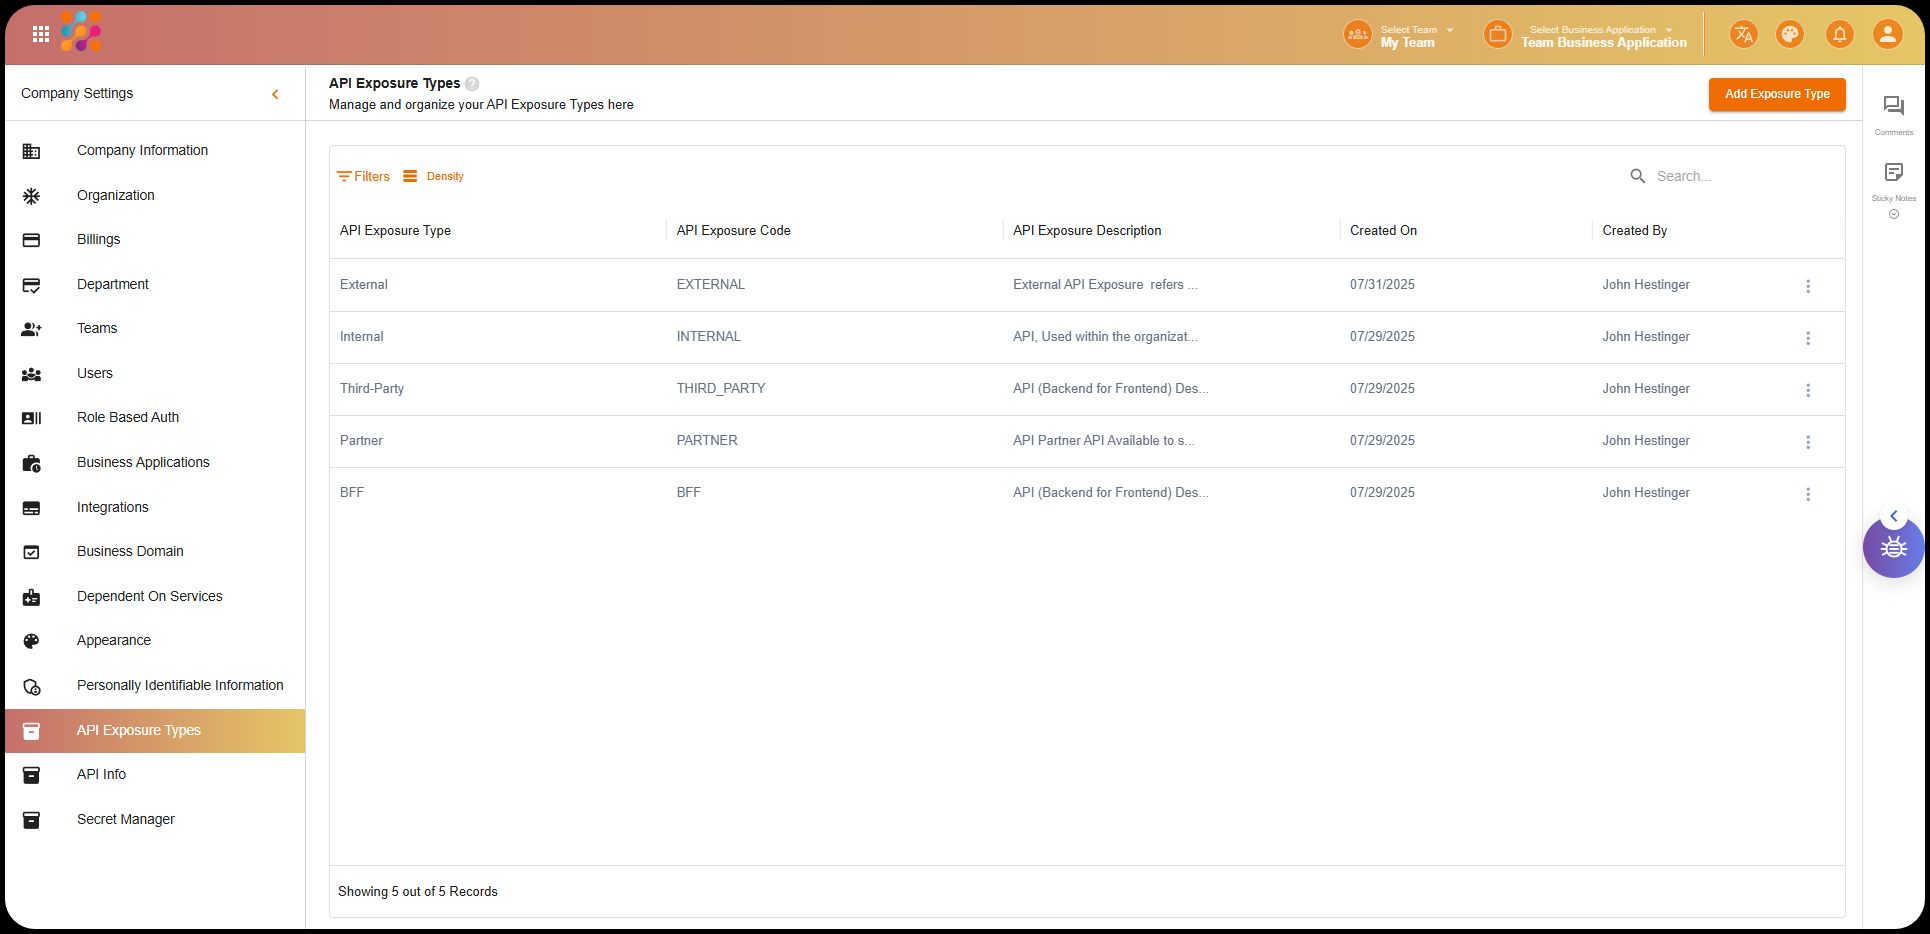
Task: Open the app grid launcher icon
Action: [41, 34]
